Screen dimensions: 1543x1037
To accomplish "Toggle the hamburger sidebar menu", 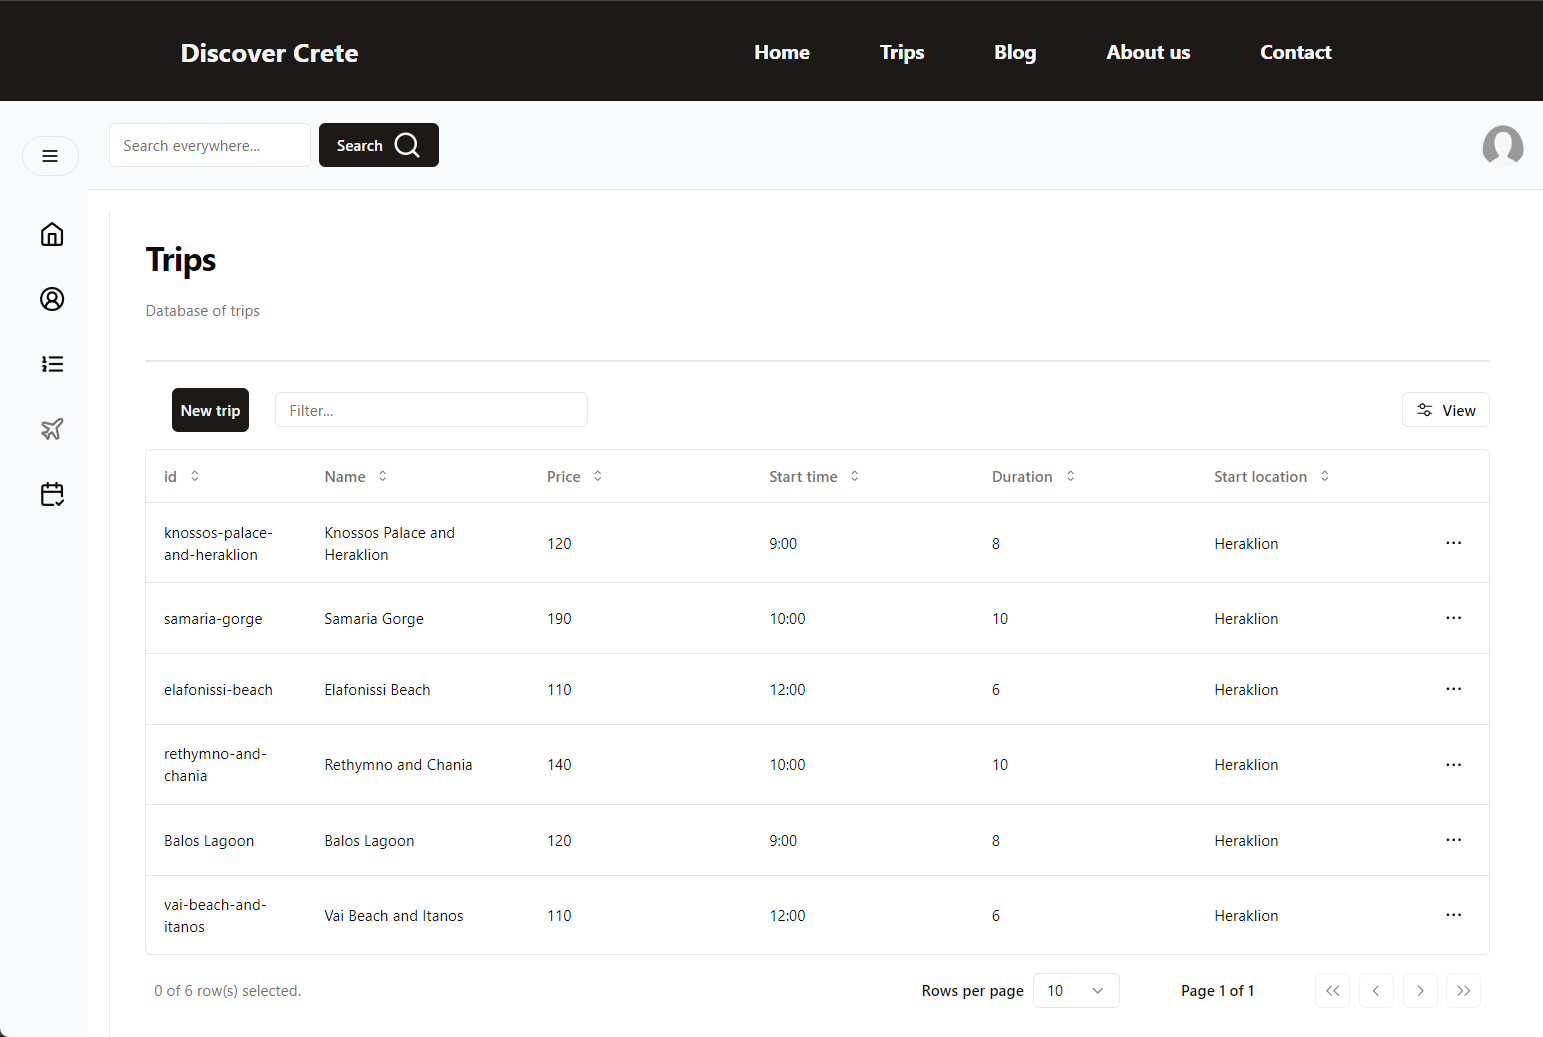I will point(50,156).
